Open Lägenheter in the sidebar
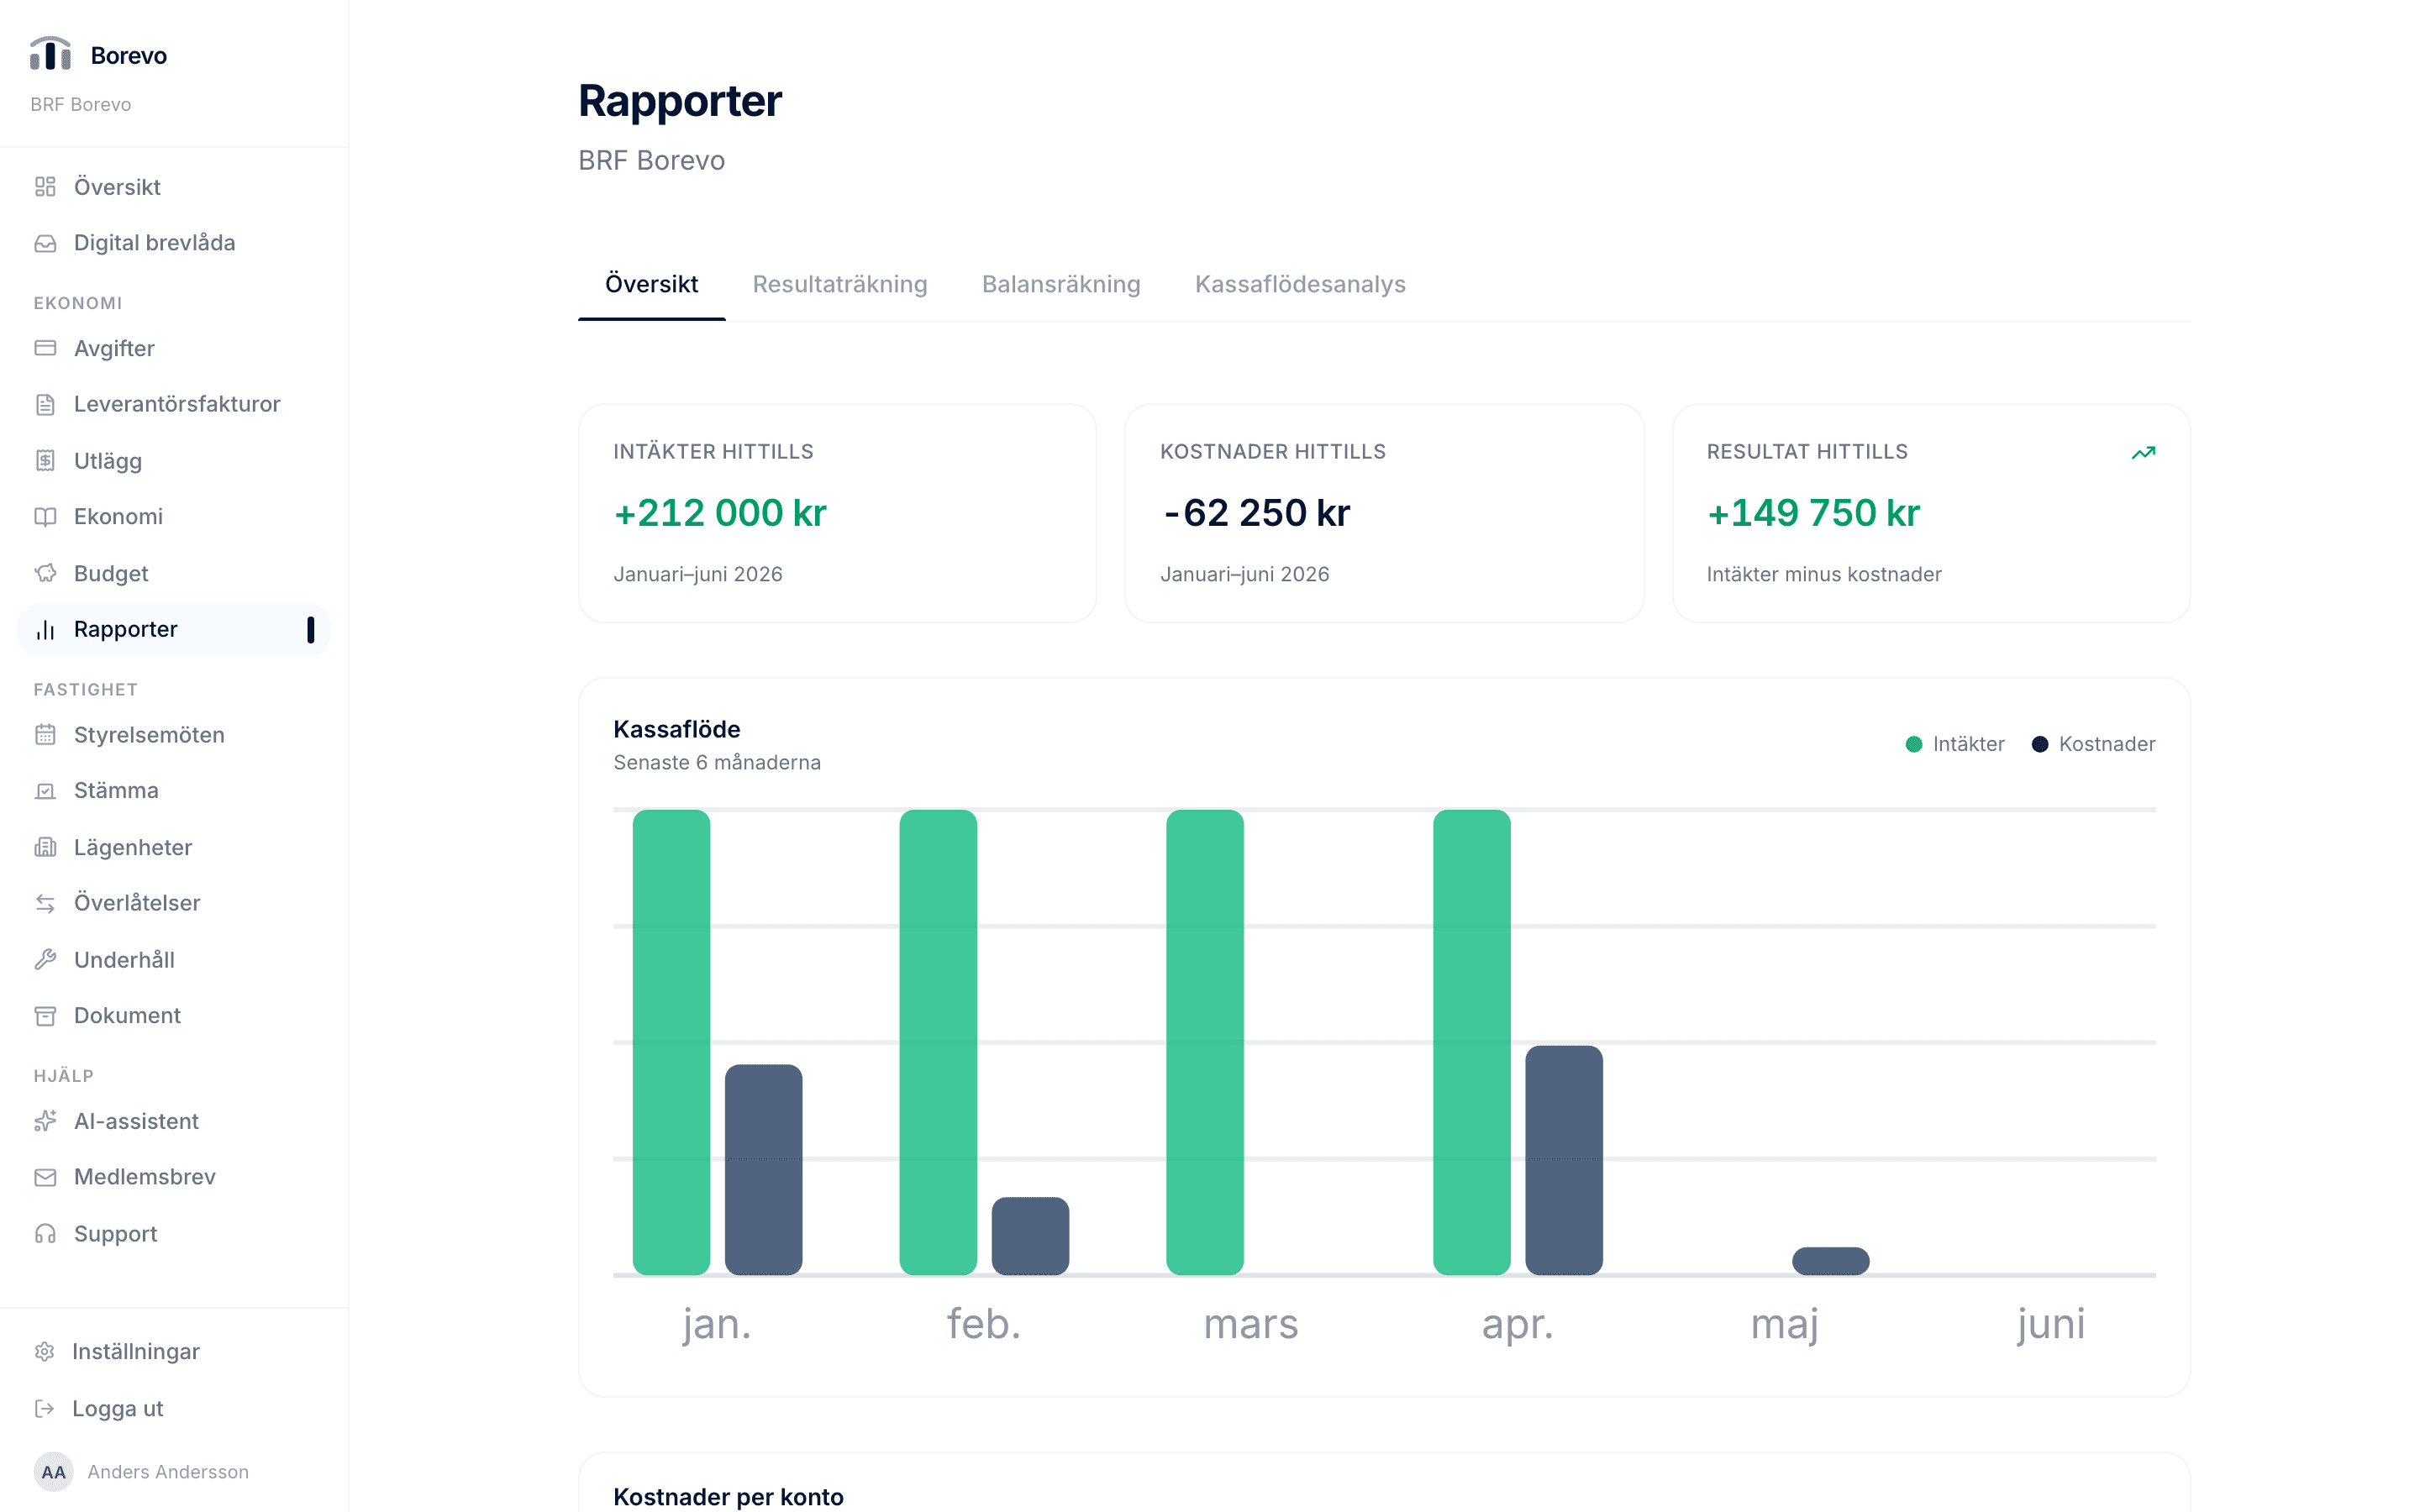This screenshot has width=2420, height=1512. coord(173,847)
